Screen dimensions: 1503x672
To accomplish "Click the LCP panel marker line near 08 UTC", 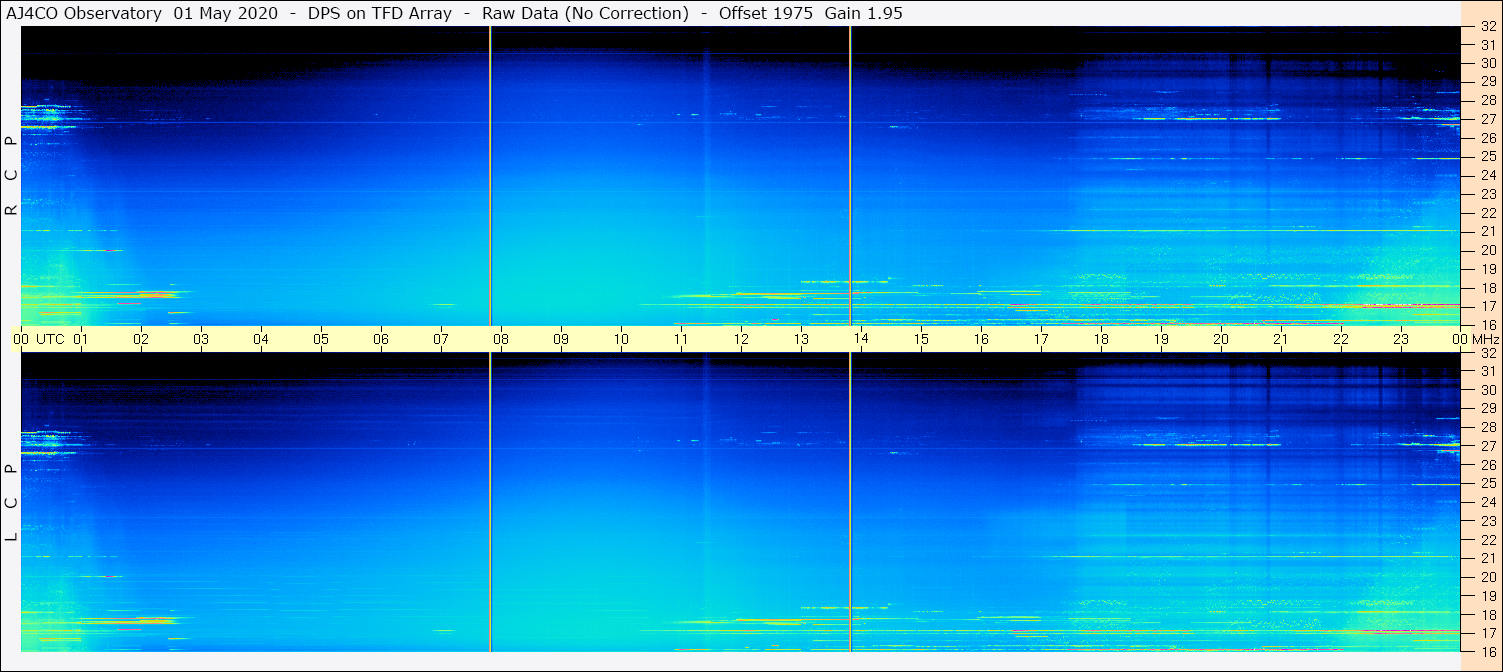I will (490, 502).
